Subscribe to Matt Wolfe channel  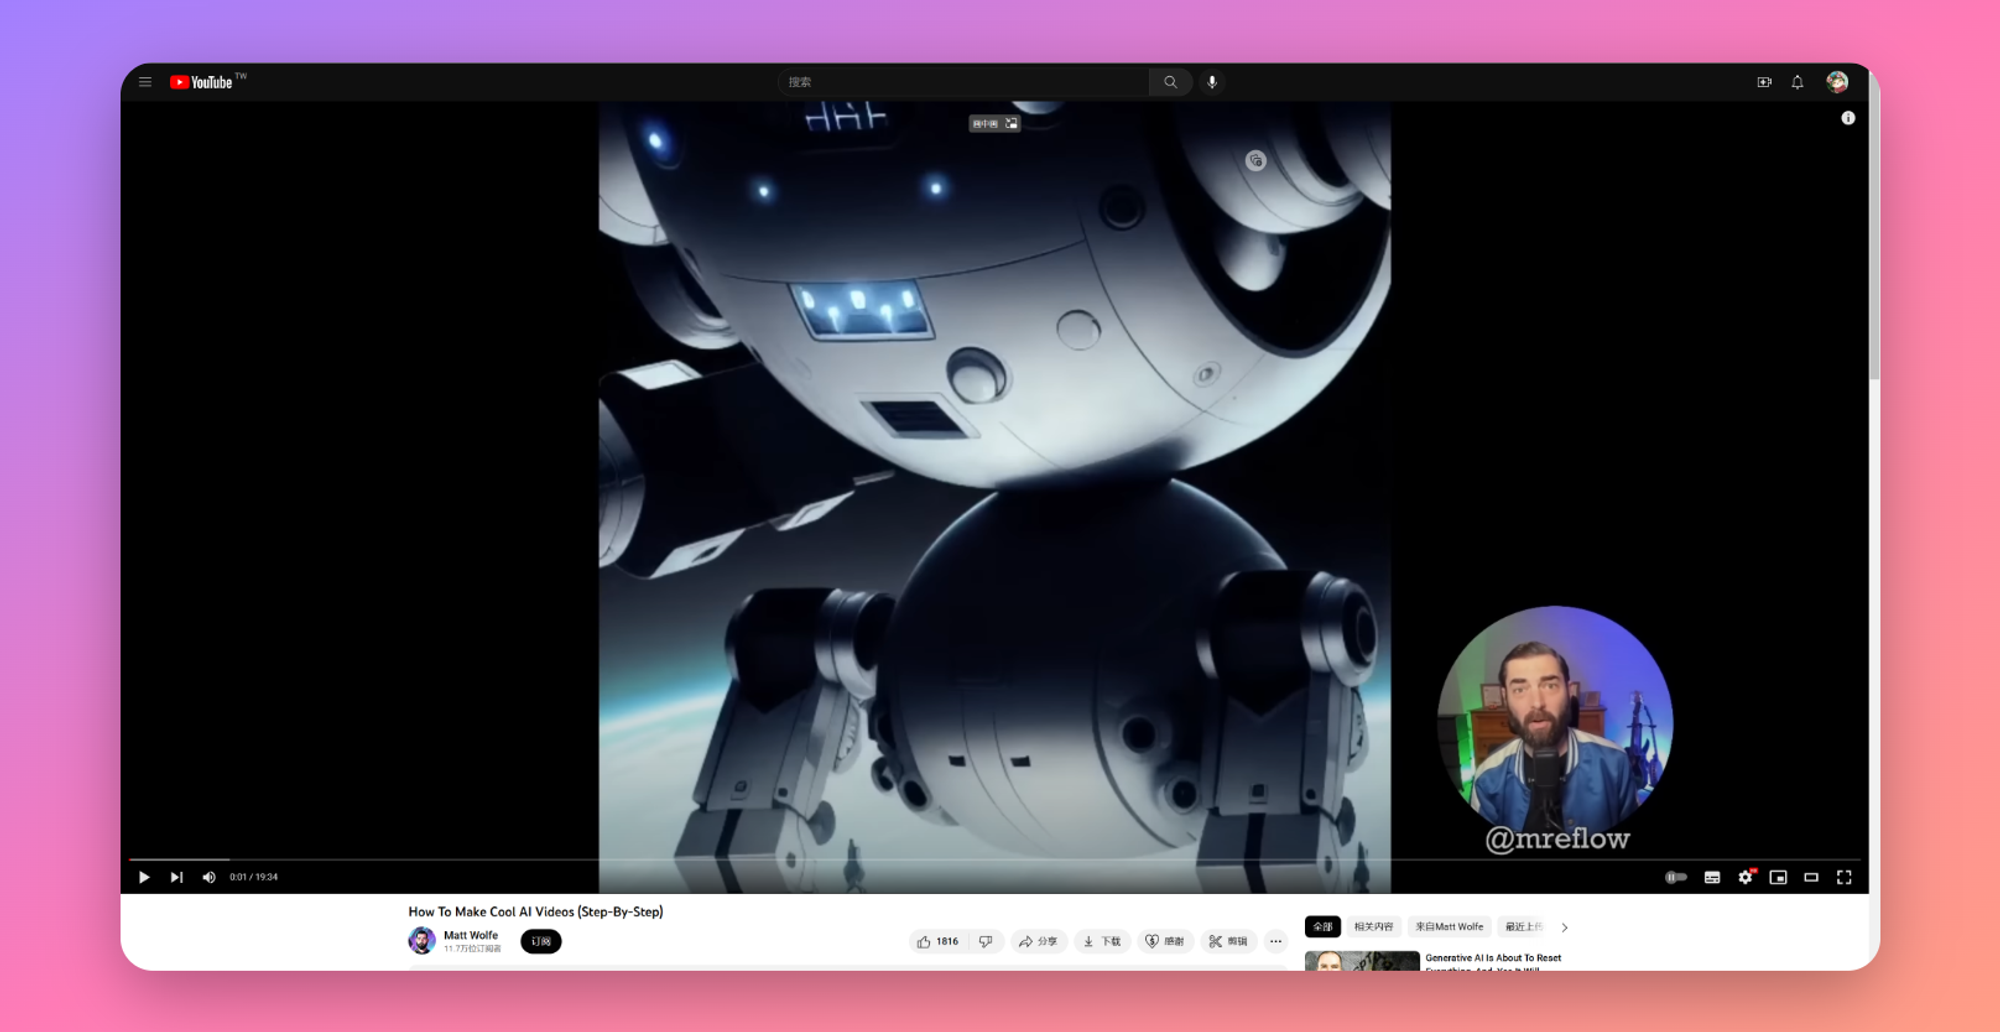pos(541,941)
